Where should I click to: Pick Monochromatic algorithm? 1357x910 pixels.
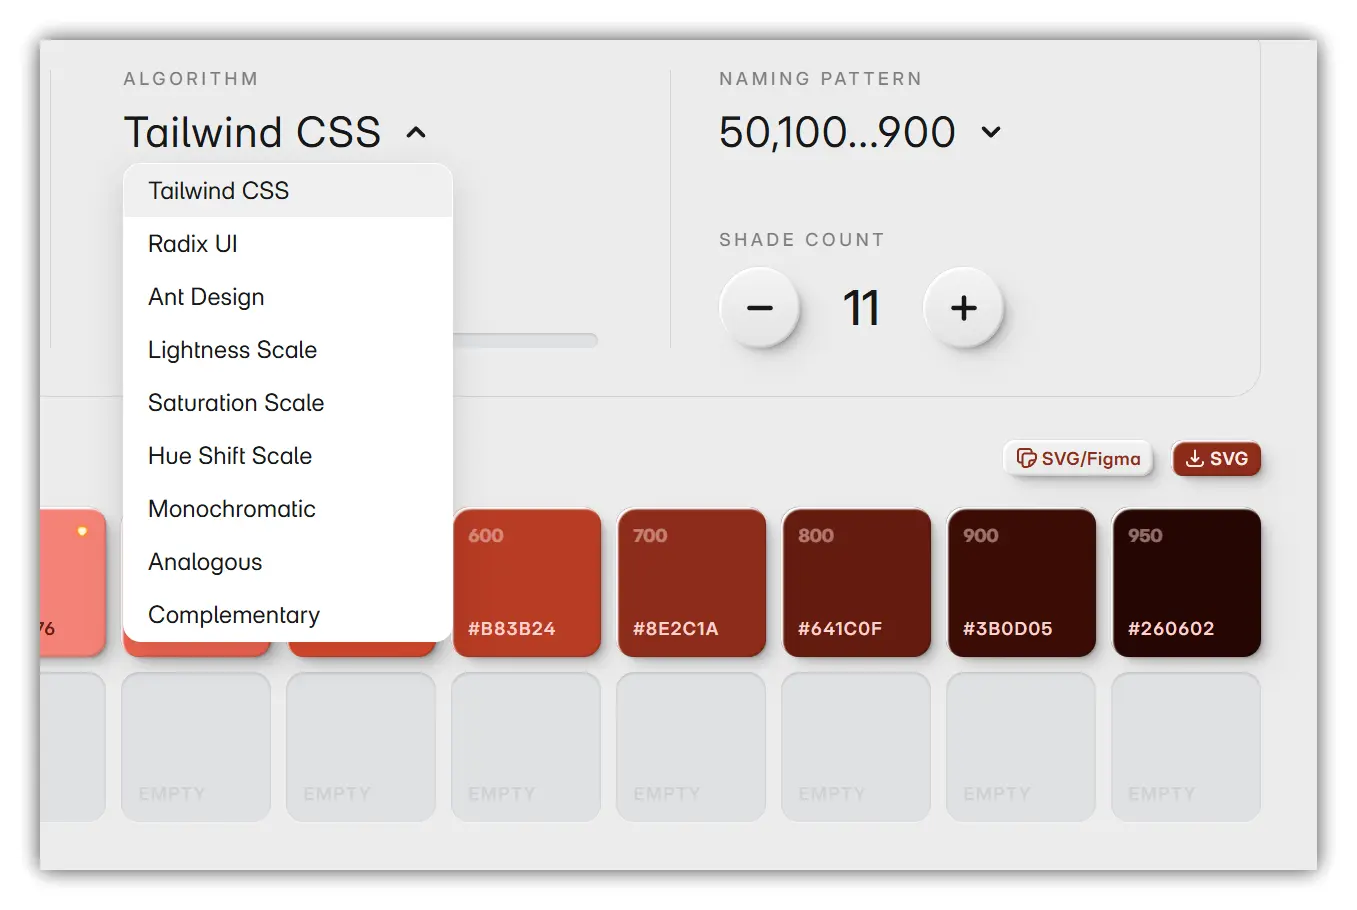pos(288,509)
